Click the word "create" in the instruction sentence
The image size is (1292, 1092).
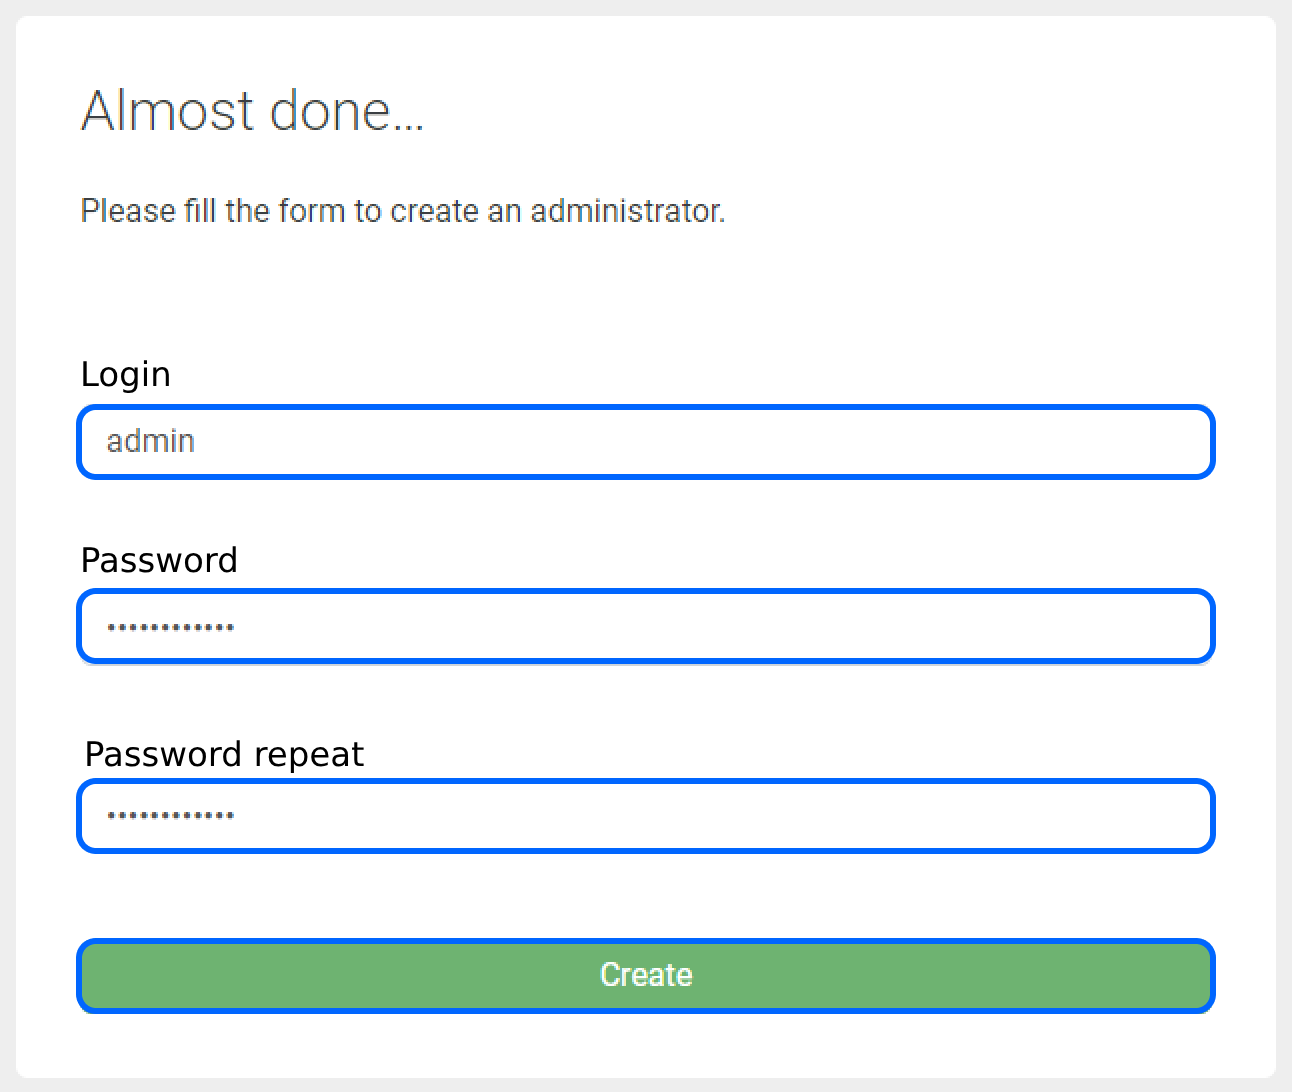434,211
